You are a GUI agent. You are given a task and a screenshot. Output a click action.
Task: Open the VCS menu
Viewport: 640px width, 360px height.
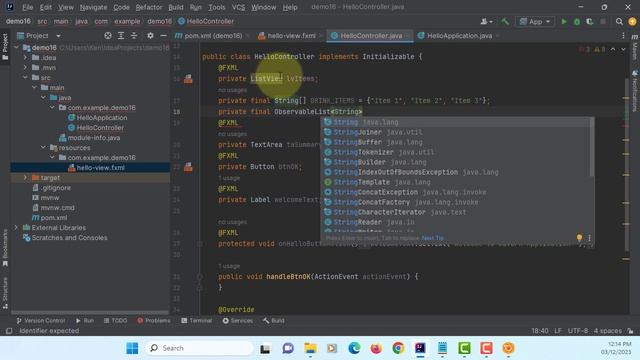tap(238, 7)
